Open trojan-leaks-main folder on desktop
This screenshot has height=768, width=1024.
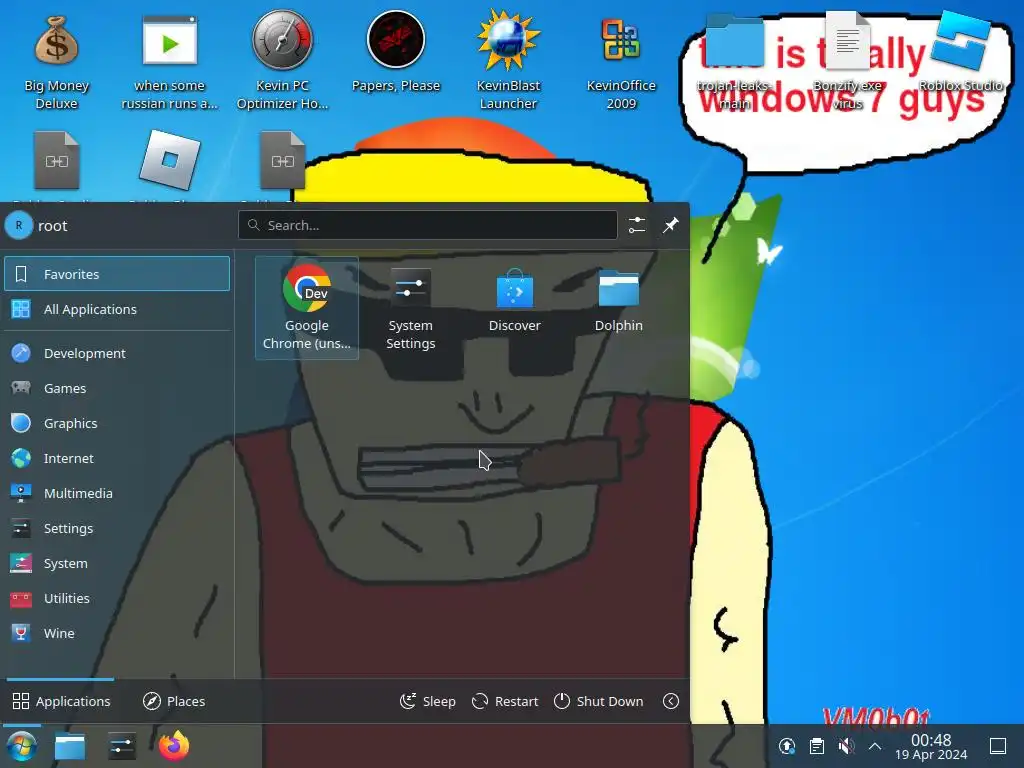point(734,60)
